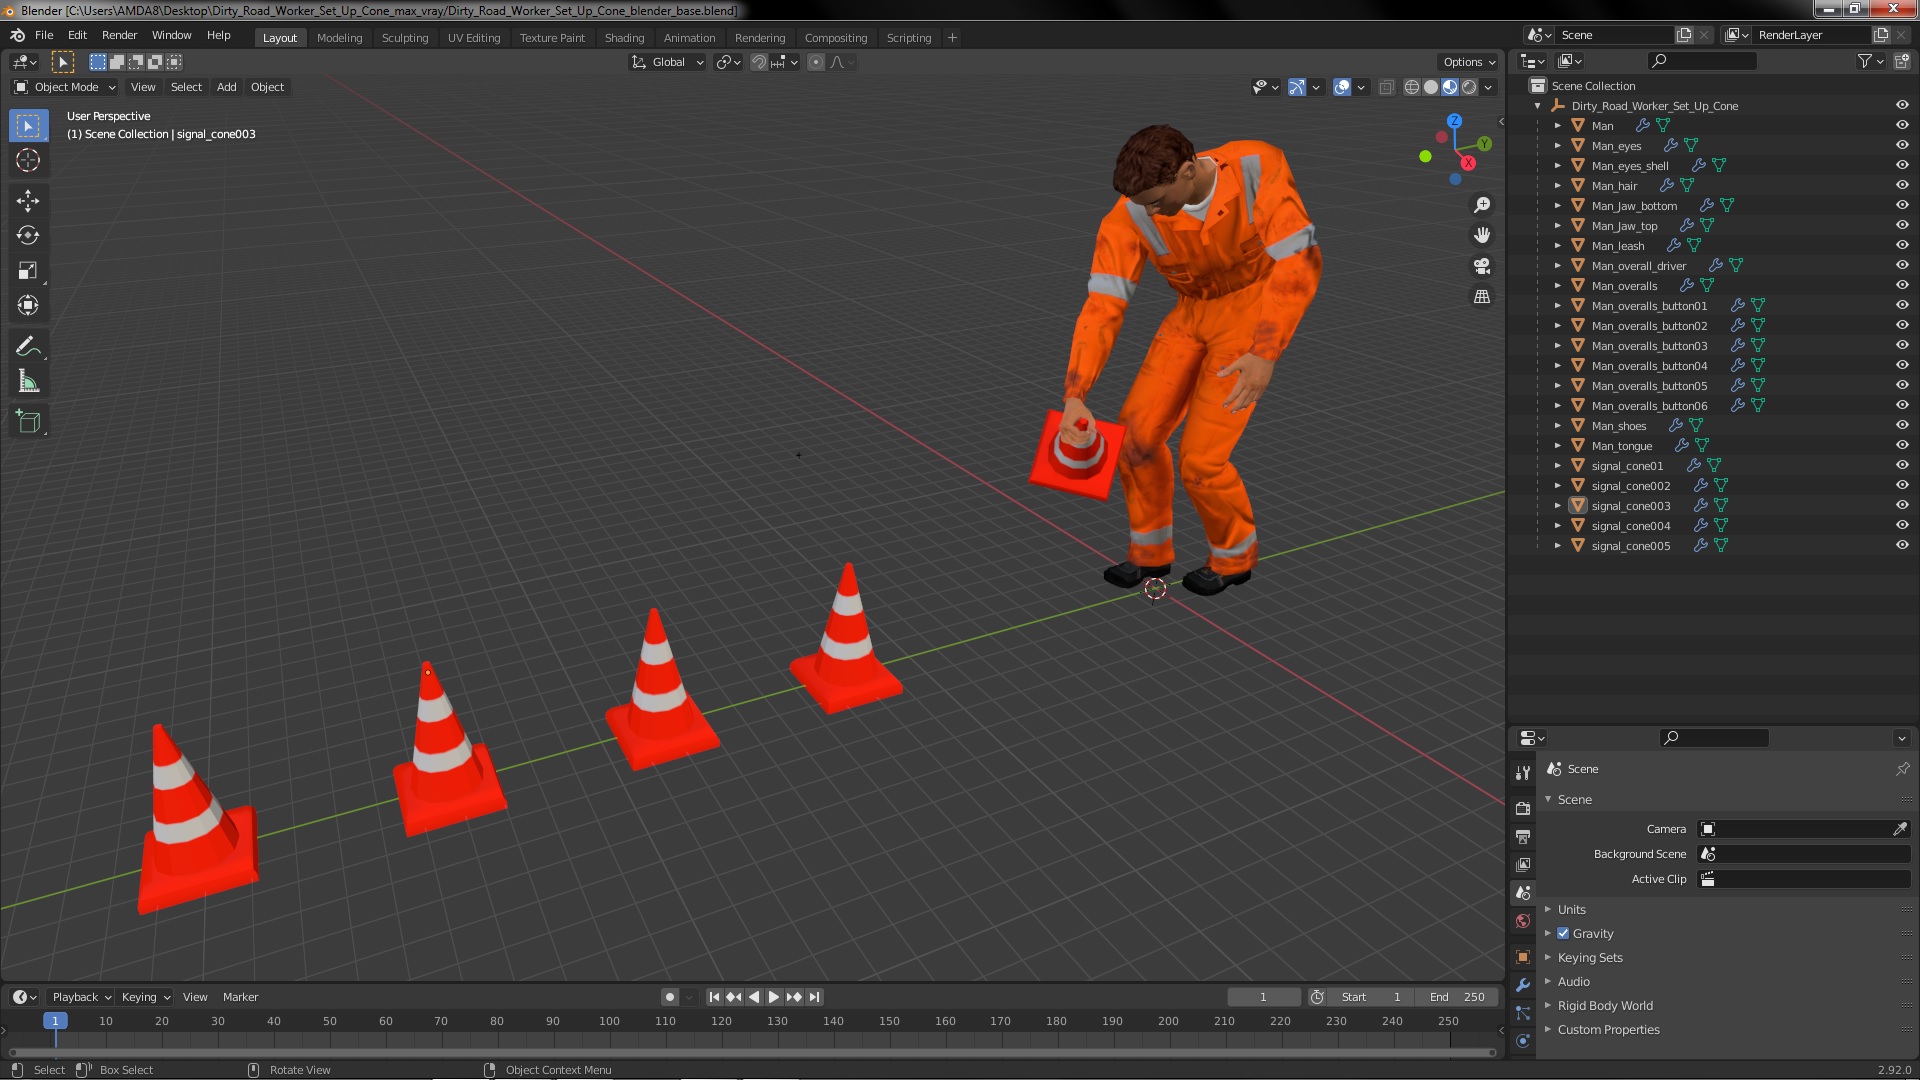Switch to the Shading workspace tab

point(624,38)
